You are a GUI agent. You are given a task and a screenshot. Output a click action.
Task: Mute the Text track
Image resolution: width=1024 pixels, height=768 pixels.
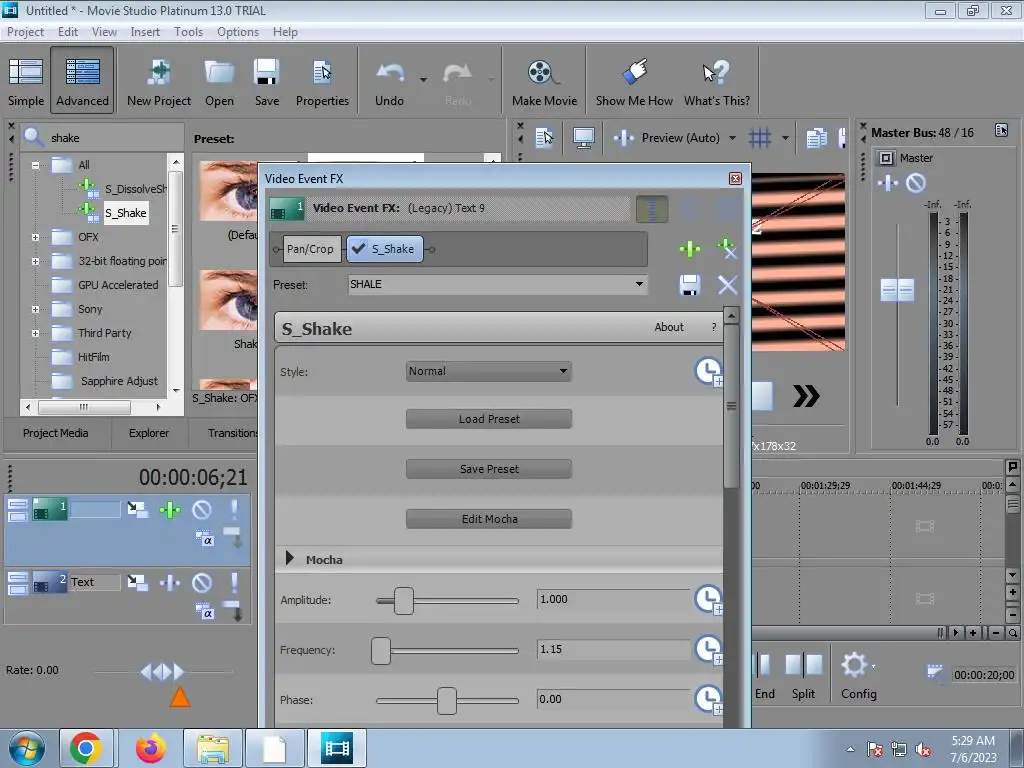202,582
